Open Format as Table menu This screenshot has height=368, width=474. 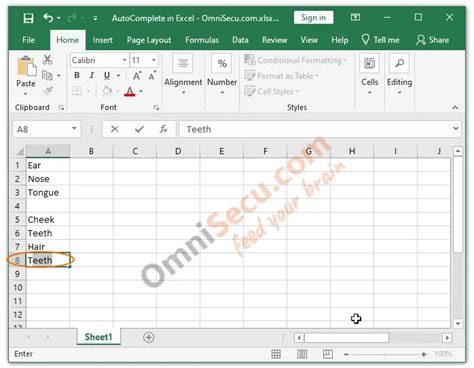point(281,76)
